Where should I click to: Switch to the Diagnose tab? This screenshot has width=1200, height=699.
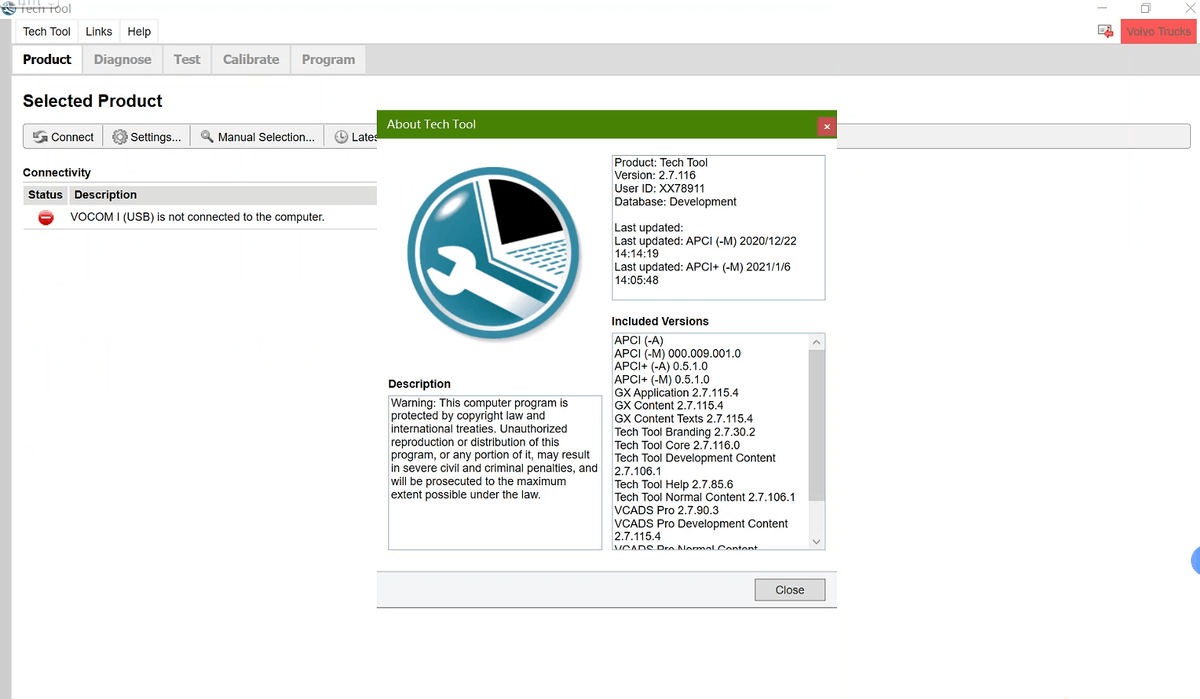[122, 59]
